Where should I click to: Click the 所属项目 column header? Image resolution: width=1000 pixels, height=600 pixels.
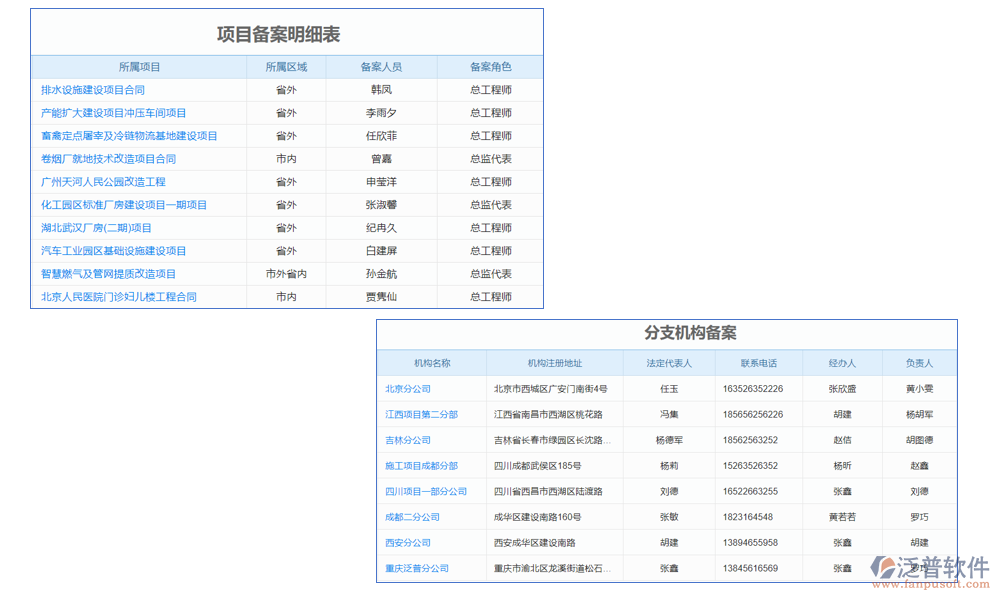coord(139,67)
